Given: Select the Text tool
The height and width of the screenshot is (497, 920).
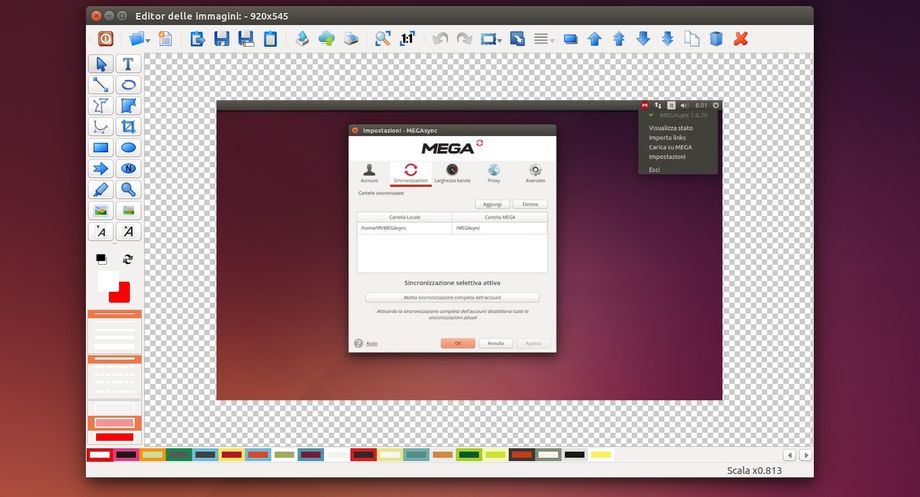Looking at the screenshot, I should coord(128,64).
